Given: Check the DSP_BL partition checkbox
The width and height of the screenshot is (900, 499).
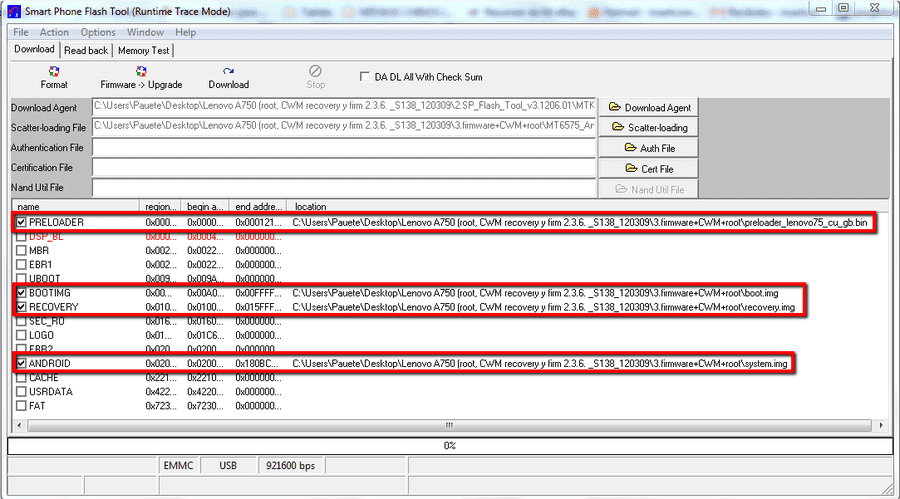Looking at the screenshot, I should (21, 237).
